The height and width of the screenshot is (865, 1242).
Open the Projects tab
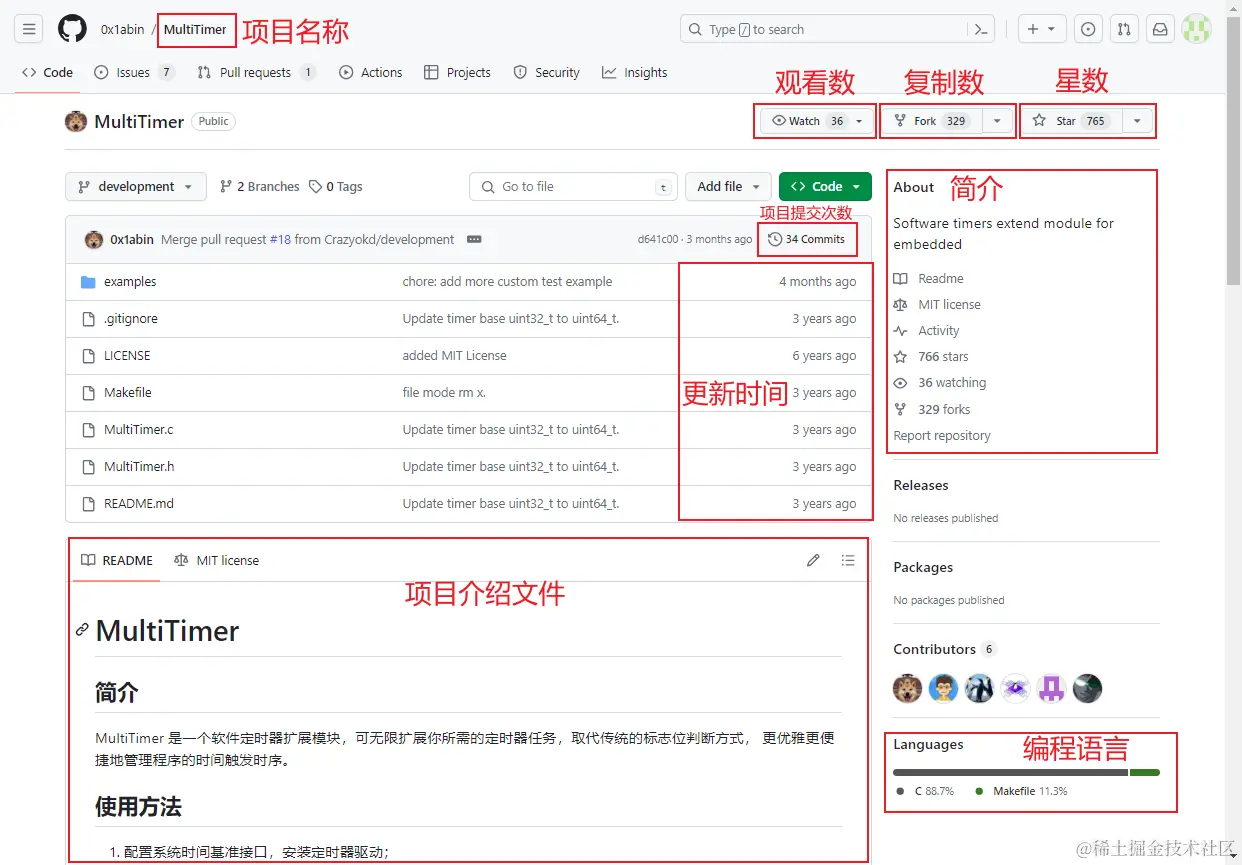coord(457,72)
